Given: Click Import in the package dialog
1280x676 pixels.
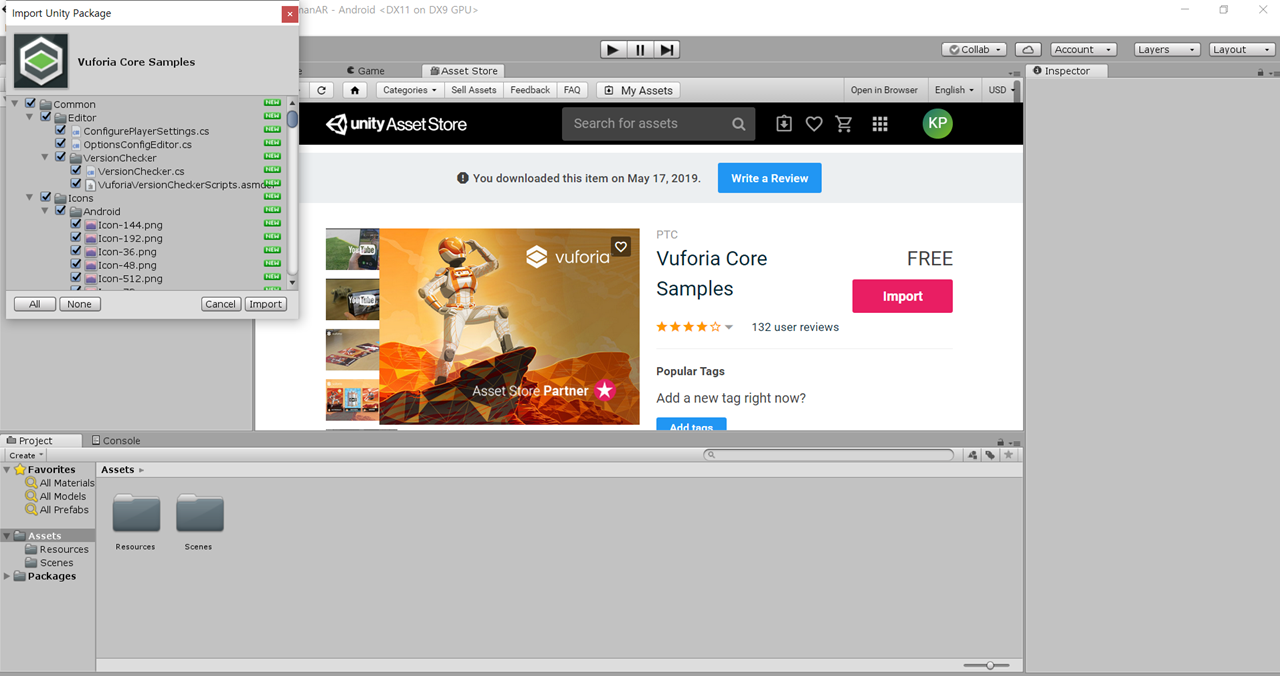Looking at the screenshot, I should tap(265, 304).
